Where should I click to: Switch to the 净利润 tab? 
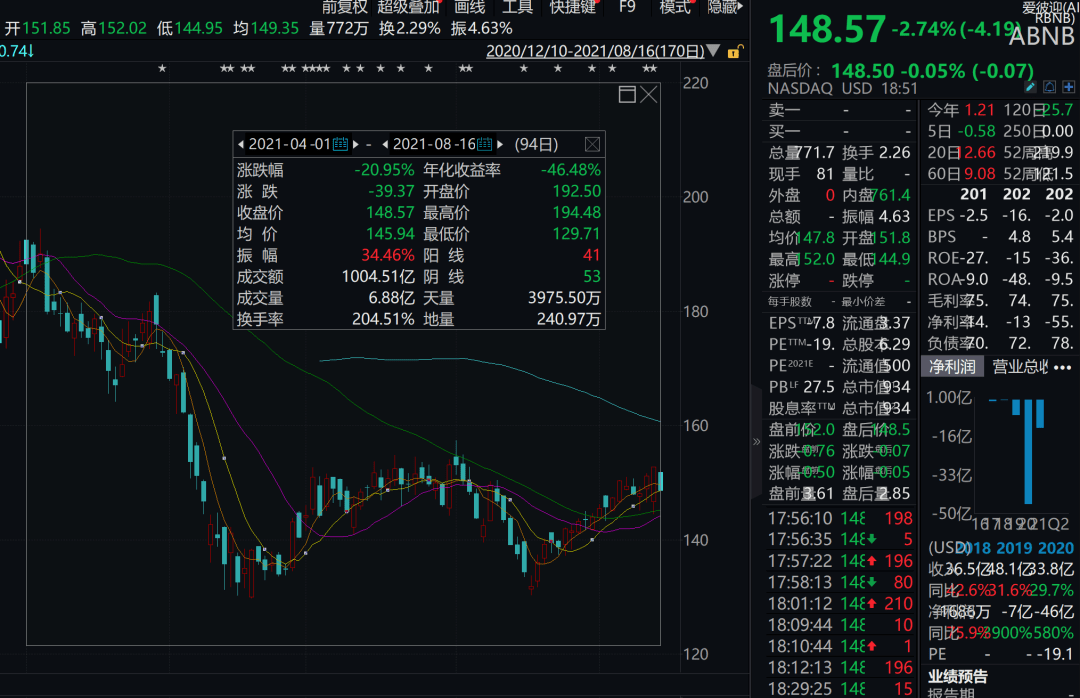pos(953,367)
